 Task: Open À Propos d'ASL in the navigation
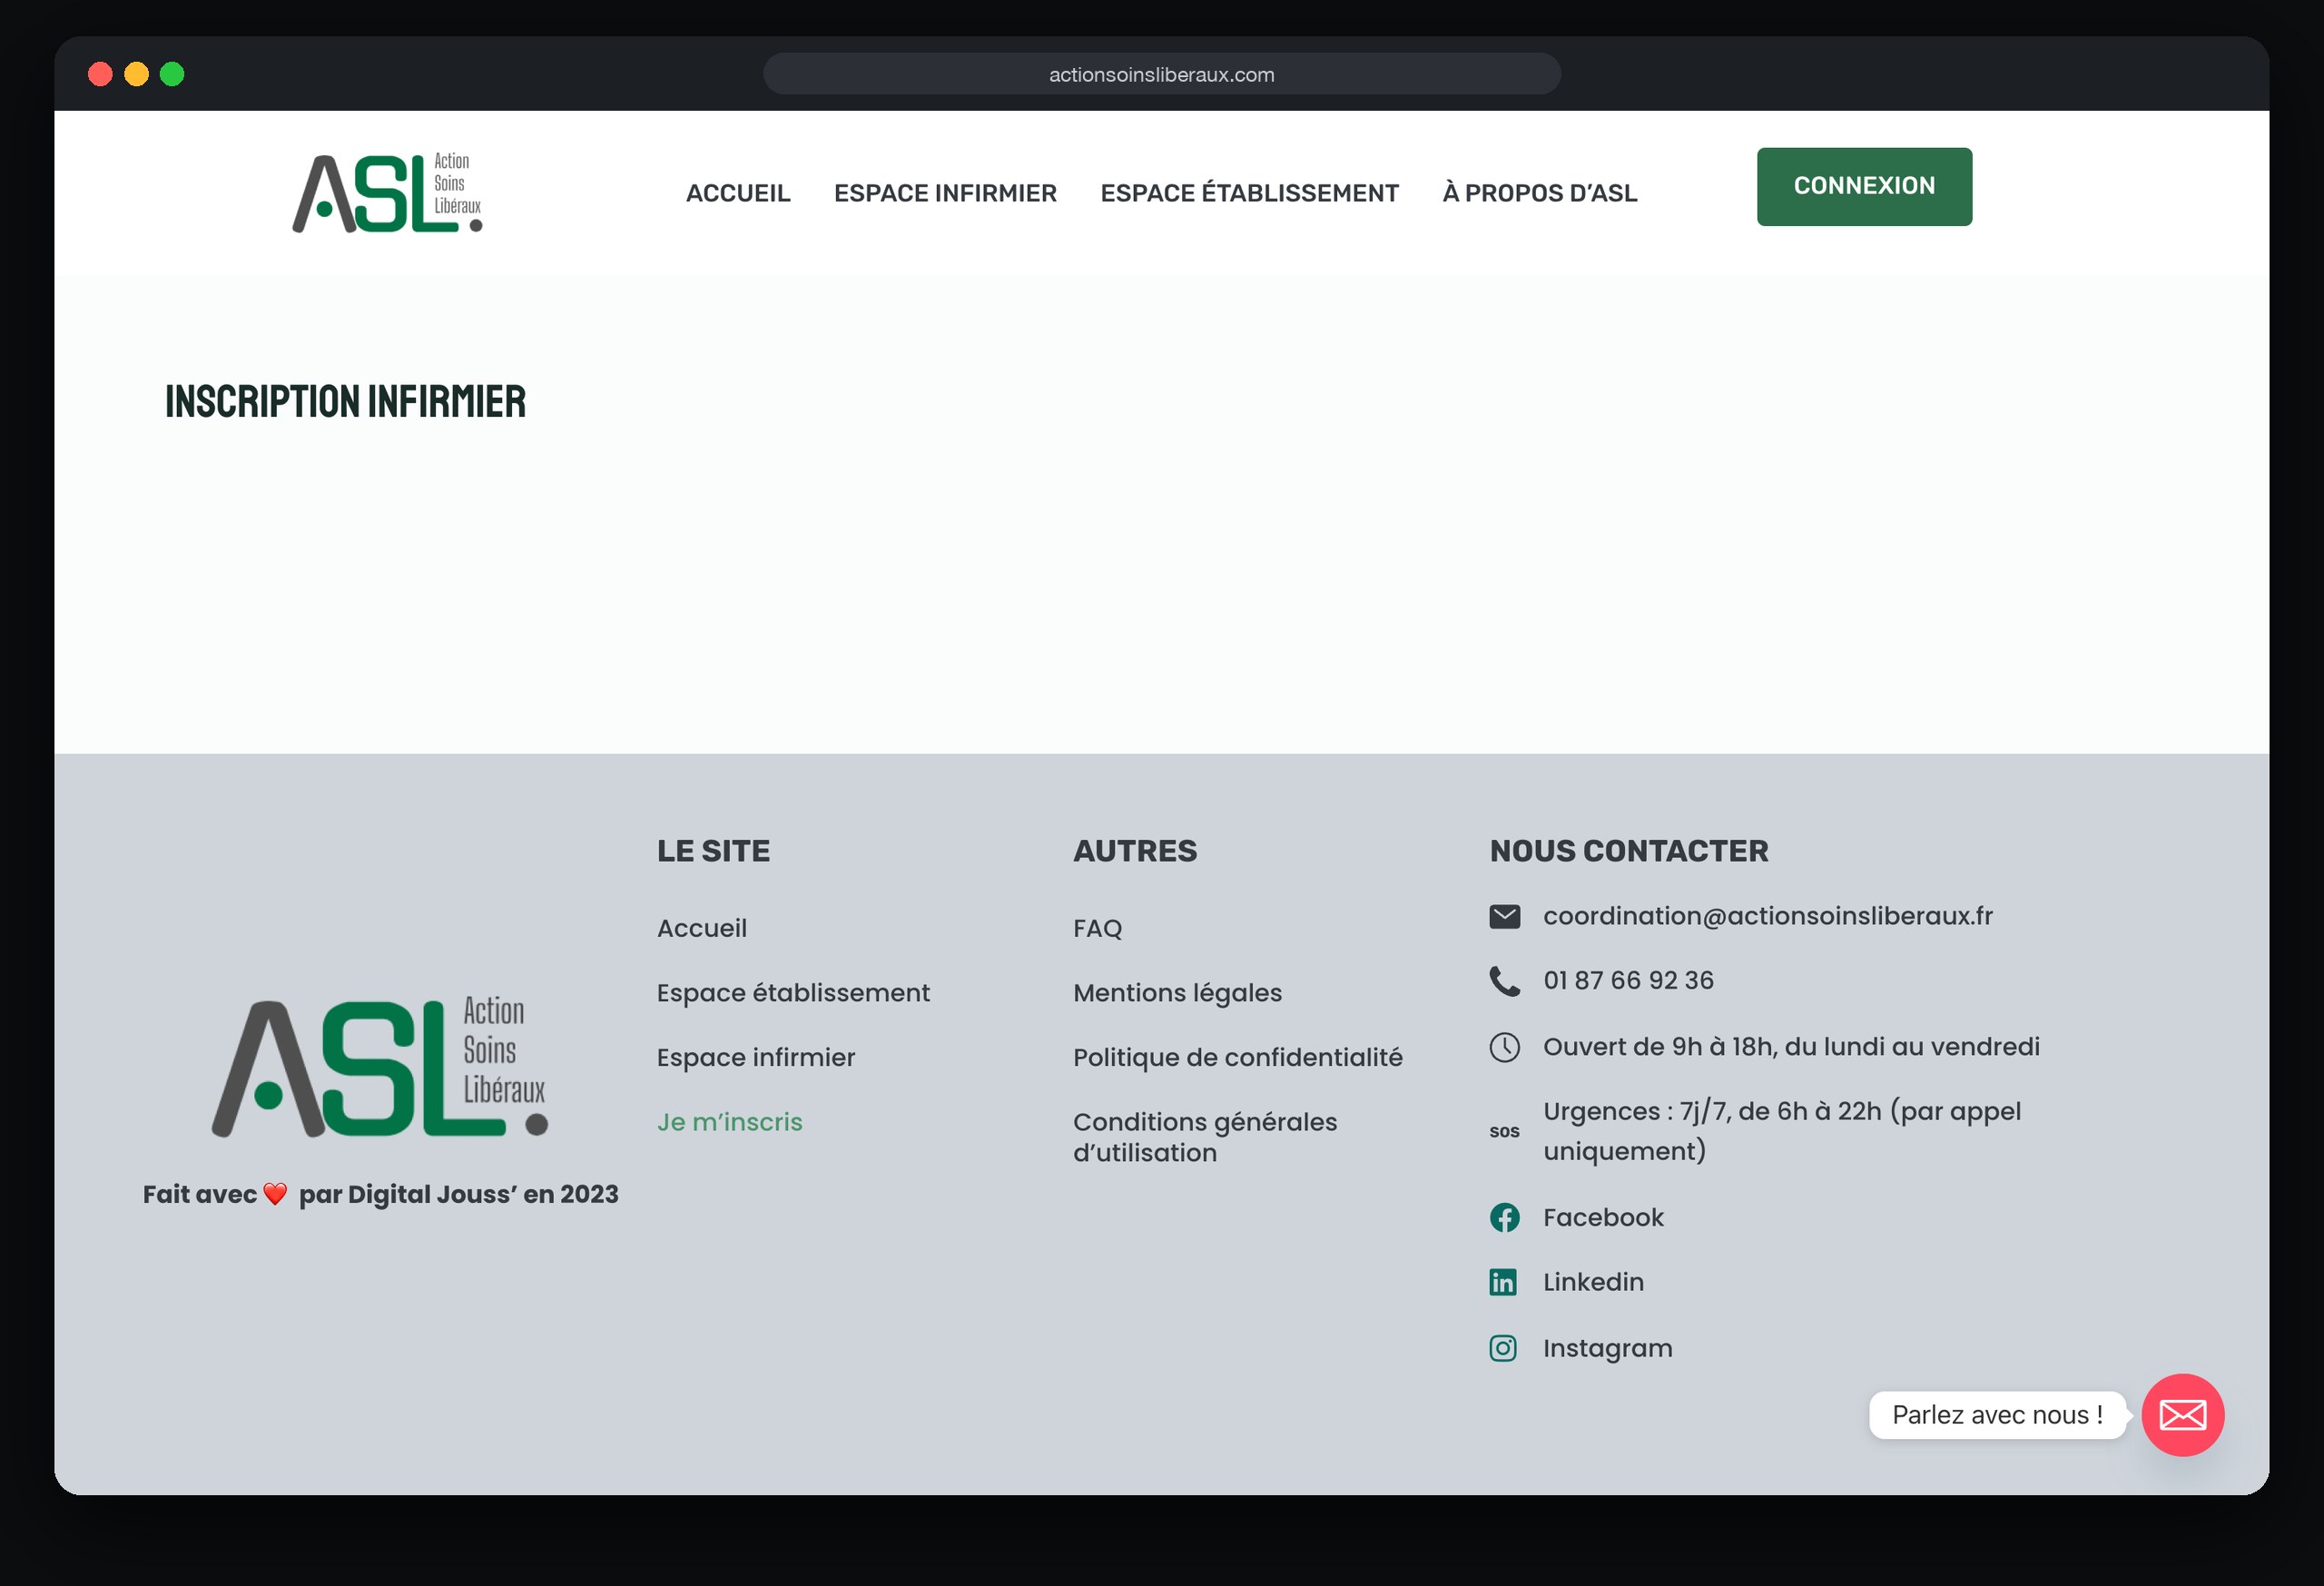click(1539, 193)
